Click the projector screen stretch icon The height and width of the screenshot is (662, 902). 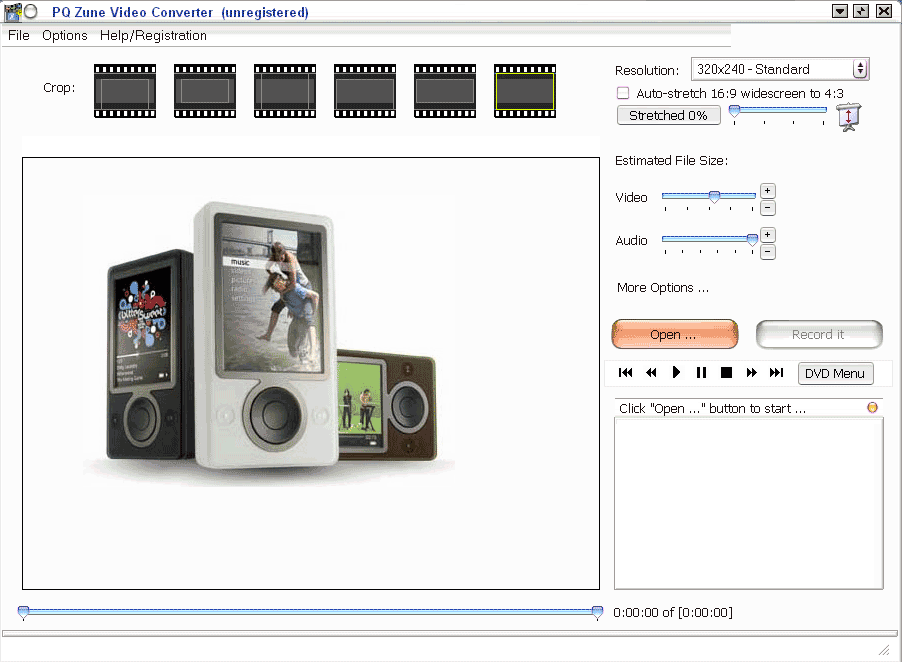pos(848,116)
